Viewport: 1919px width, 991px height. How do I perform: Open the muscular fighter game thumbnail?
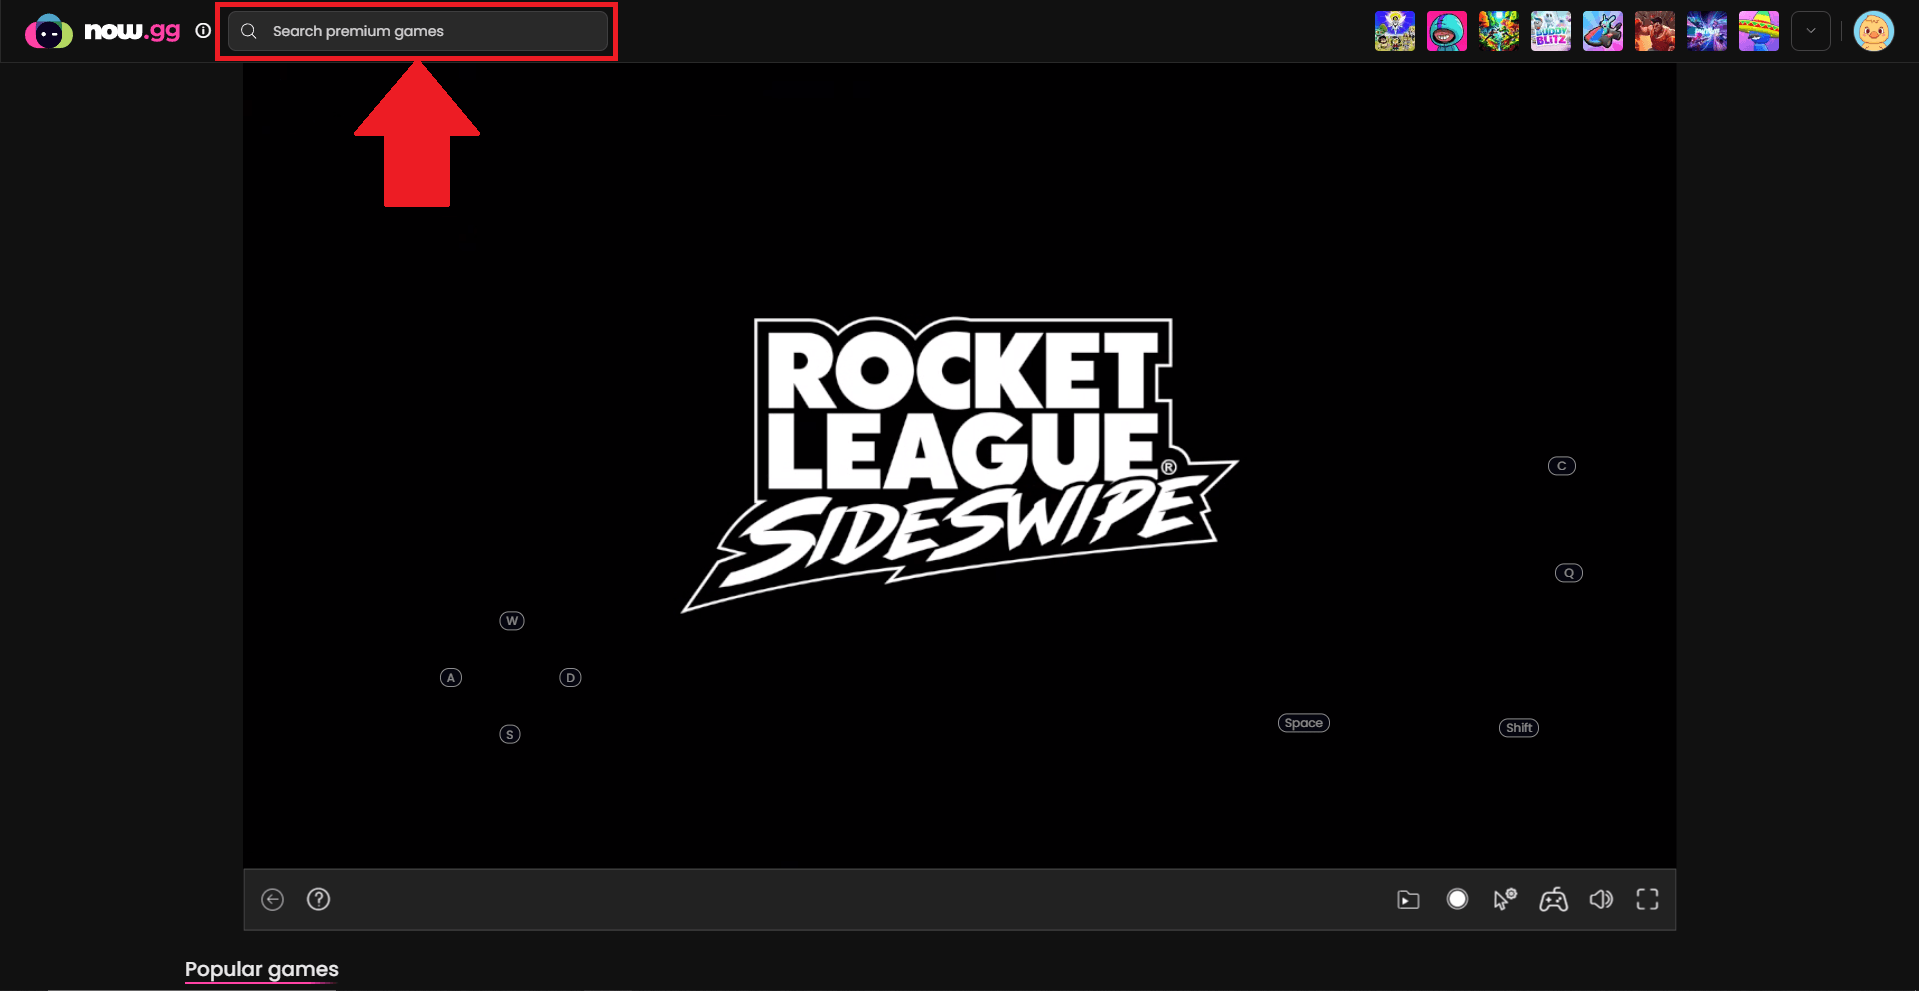[x=1654, y=31]
